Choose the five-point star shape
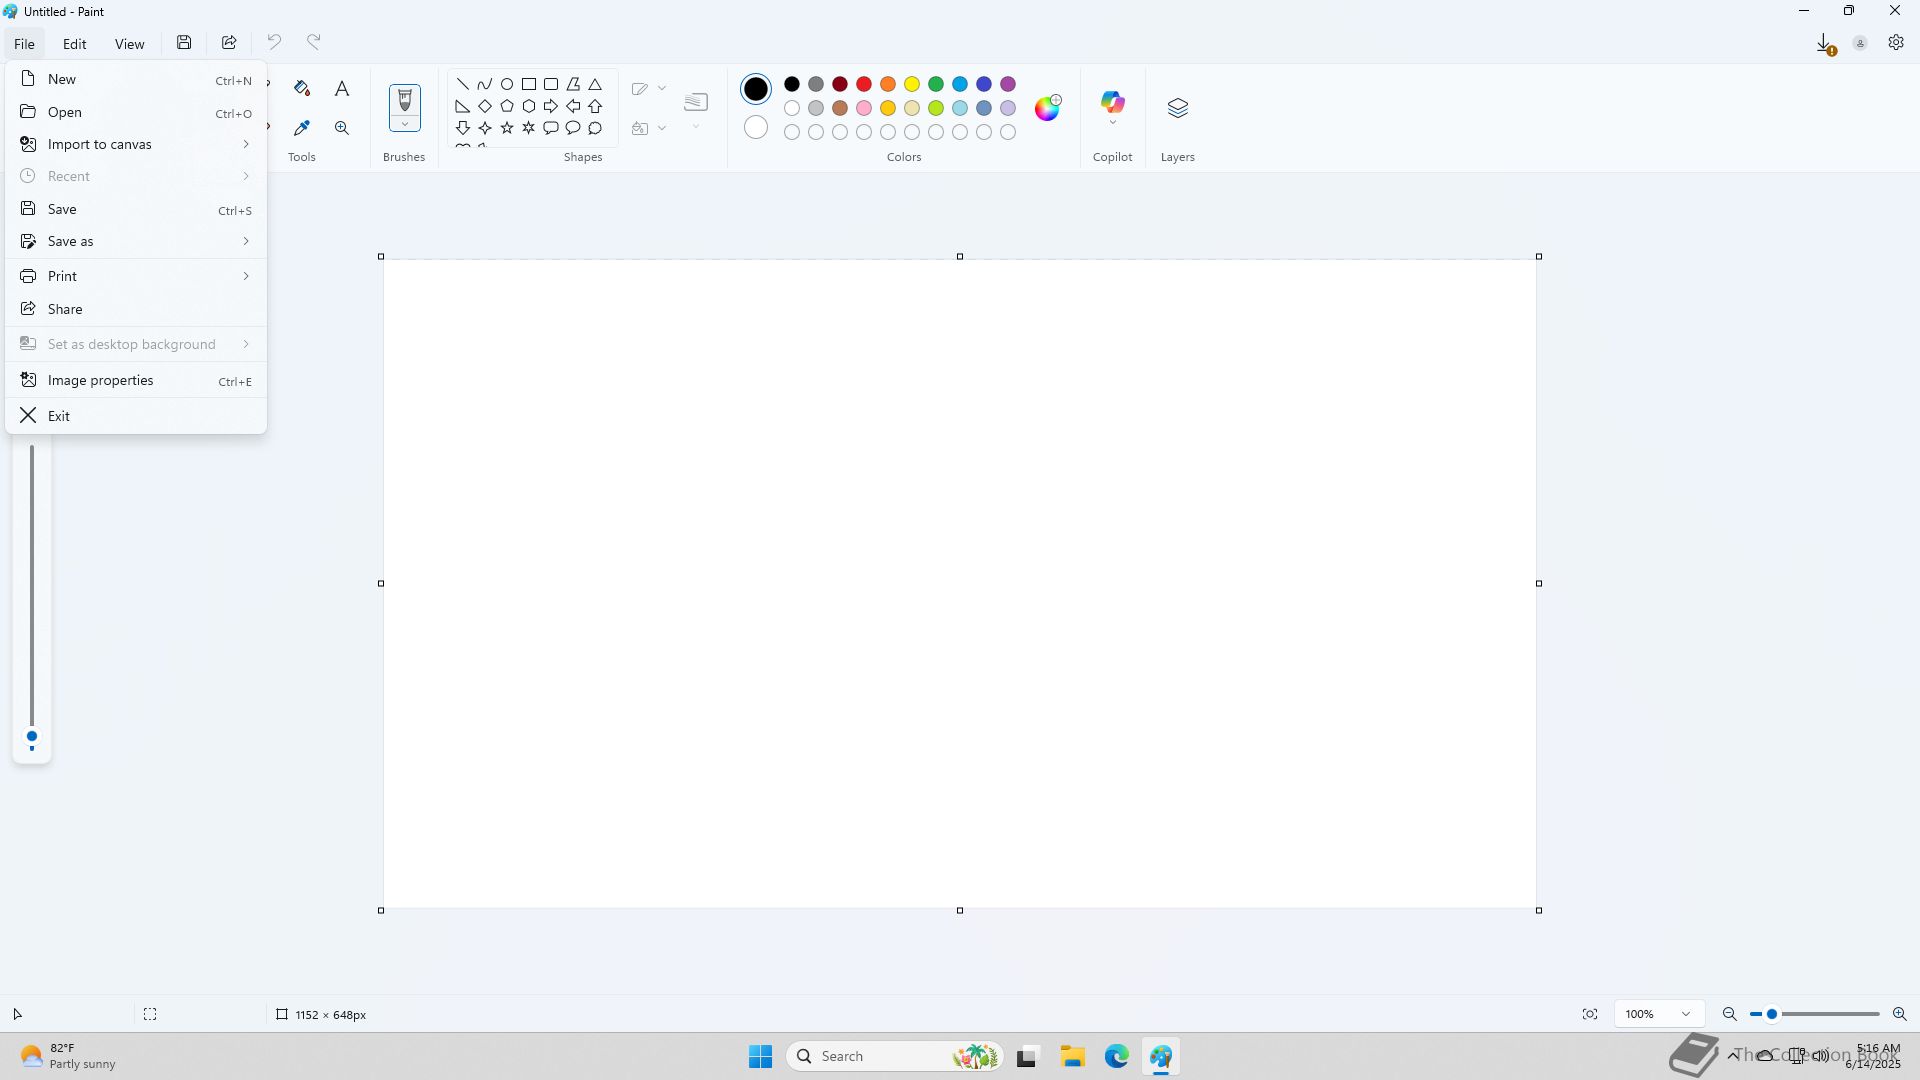1920x1080 pixels. [507, 128]
